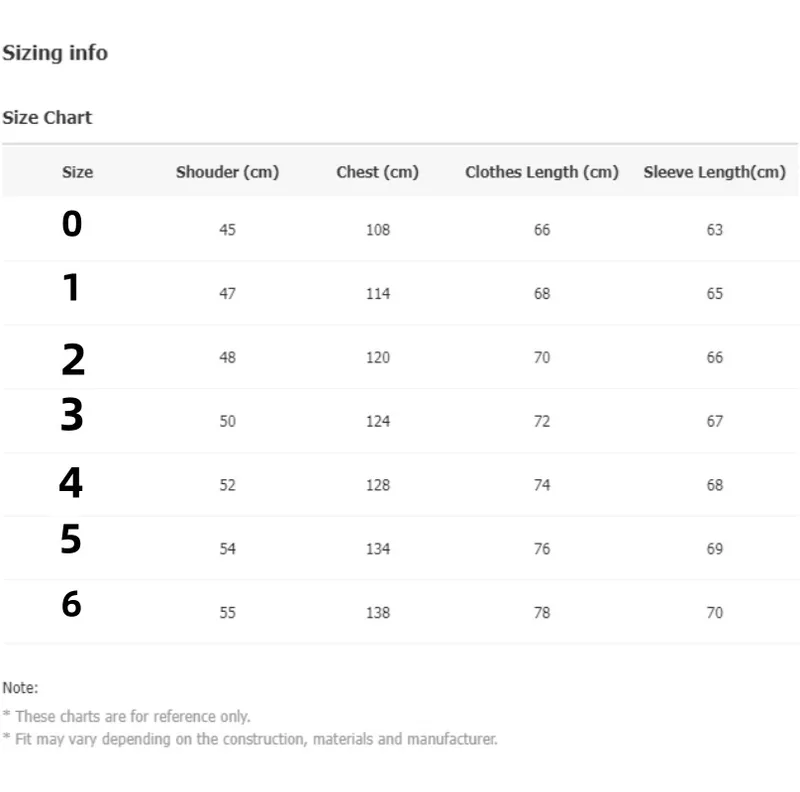Click size 4 row label
The width and height of the screenshot is (800, 792).
tap(70, 482)
